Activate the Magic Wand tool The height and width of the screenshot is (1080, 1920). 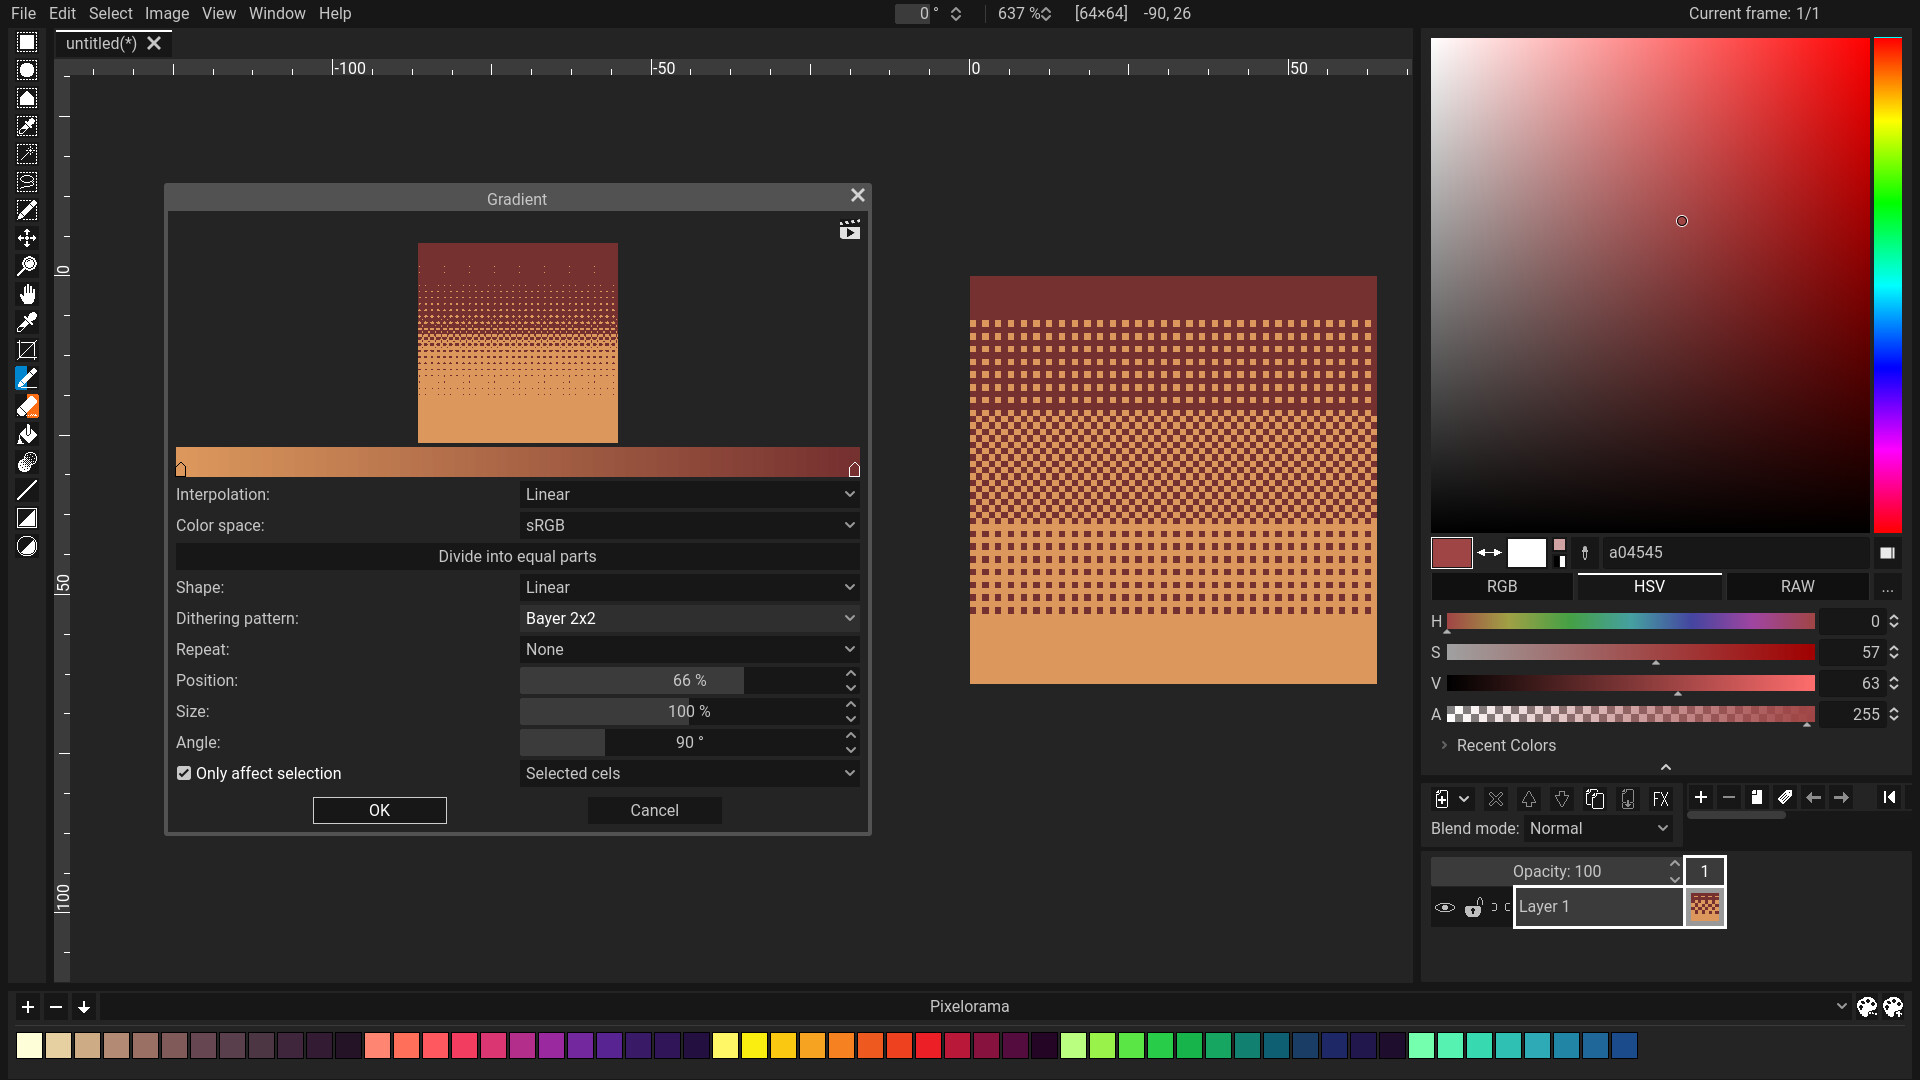coord(27,154)
